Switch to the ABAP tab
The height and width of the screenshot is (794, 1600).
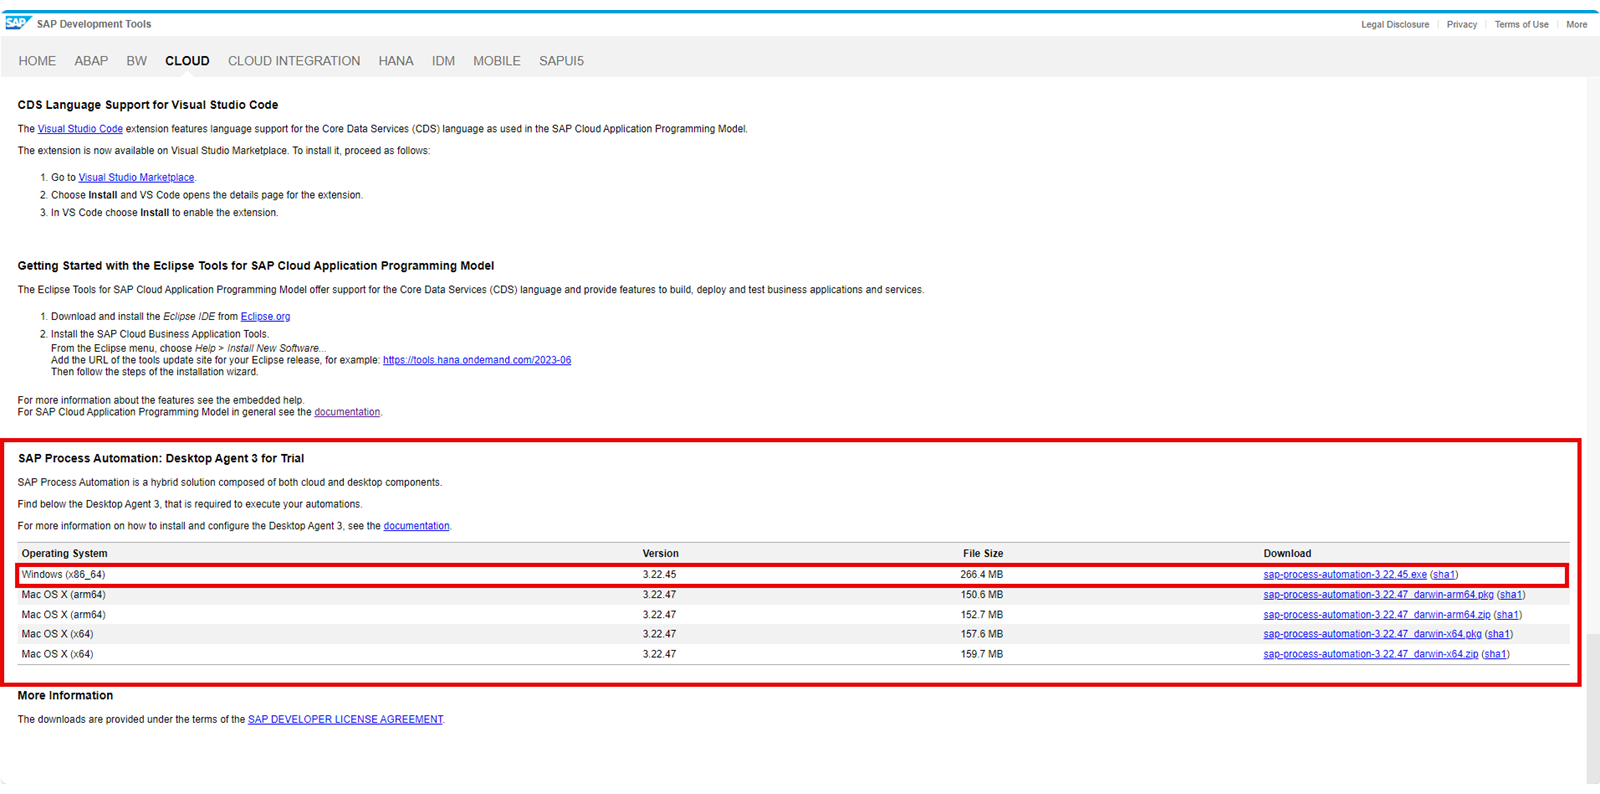point(91,61)
